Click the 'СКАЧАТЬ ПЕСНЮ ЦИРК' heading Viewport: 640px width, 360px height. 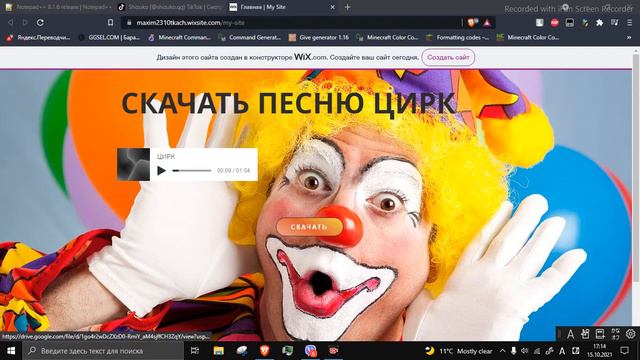click(x=288, y=103)
